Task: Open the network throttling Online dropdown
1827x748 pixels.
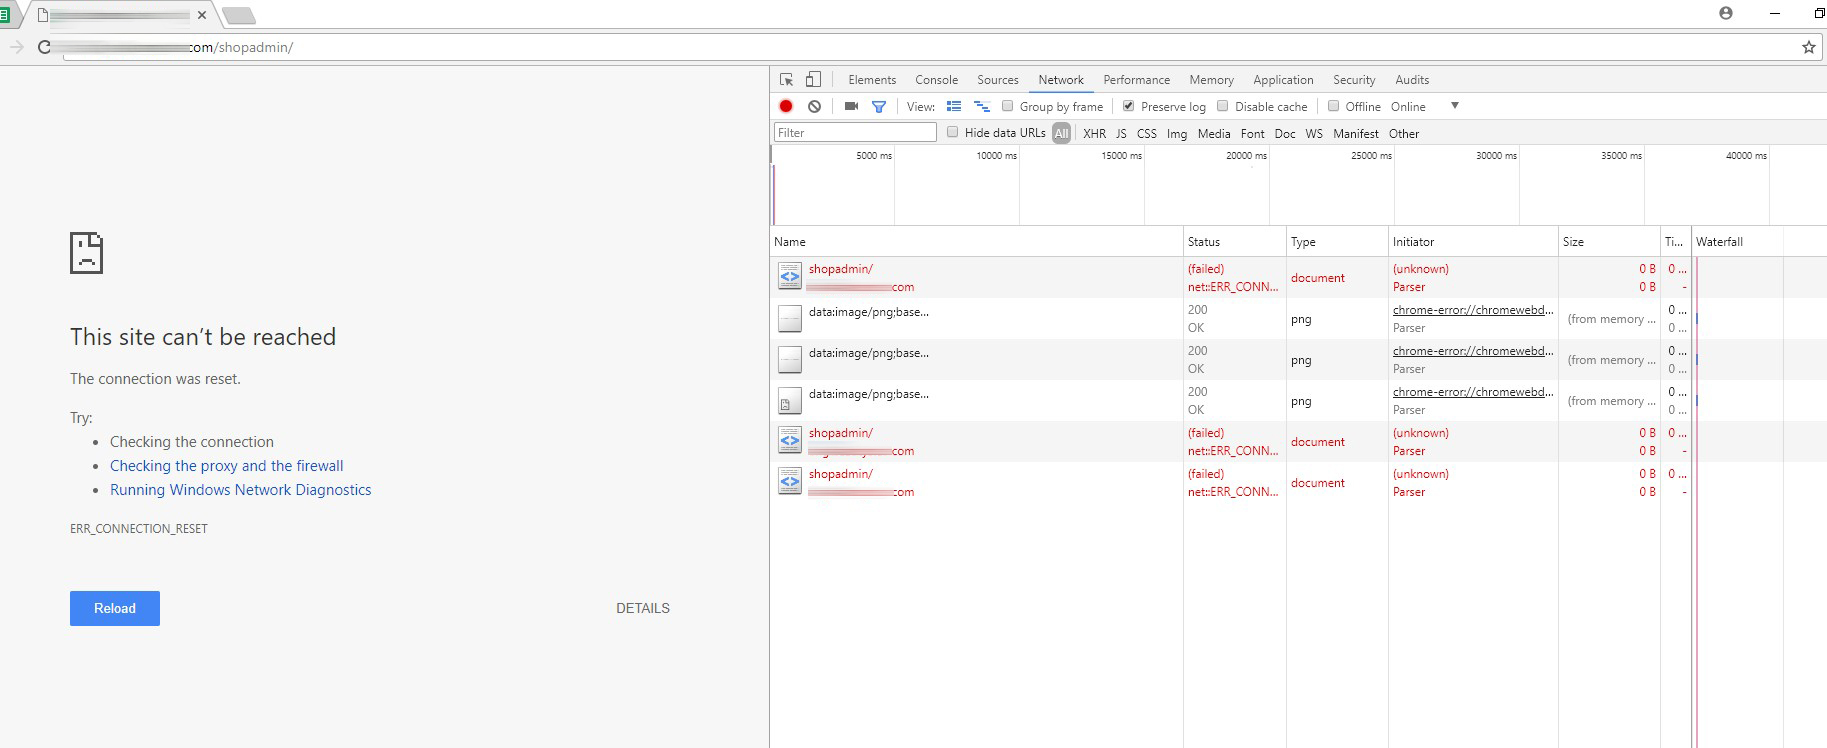Action: (1425, 106)
